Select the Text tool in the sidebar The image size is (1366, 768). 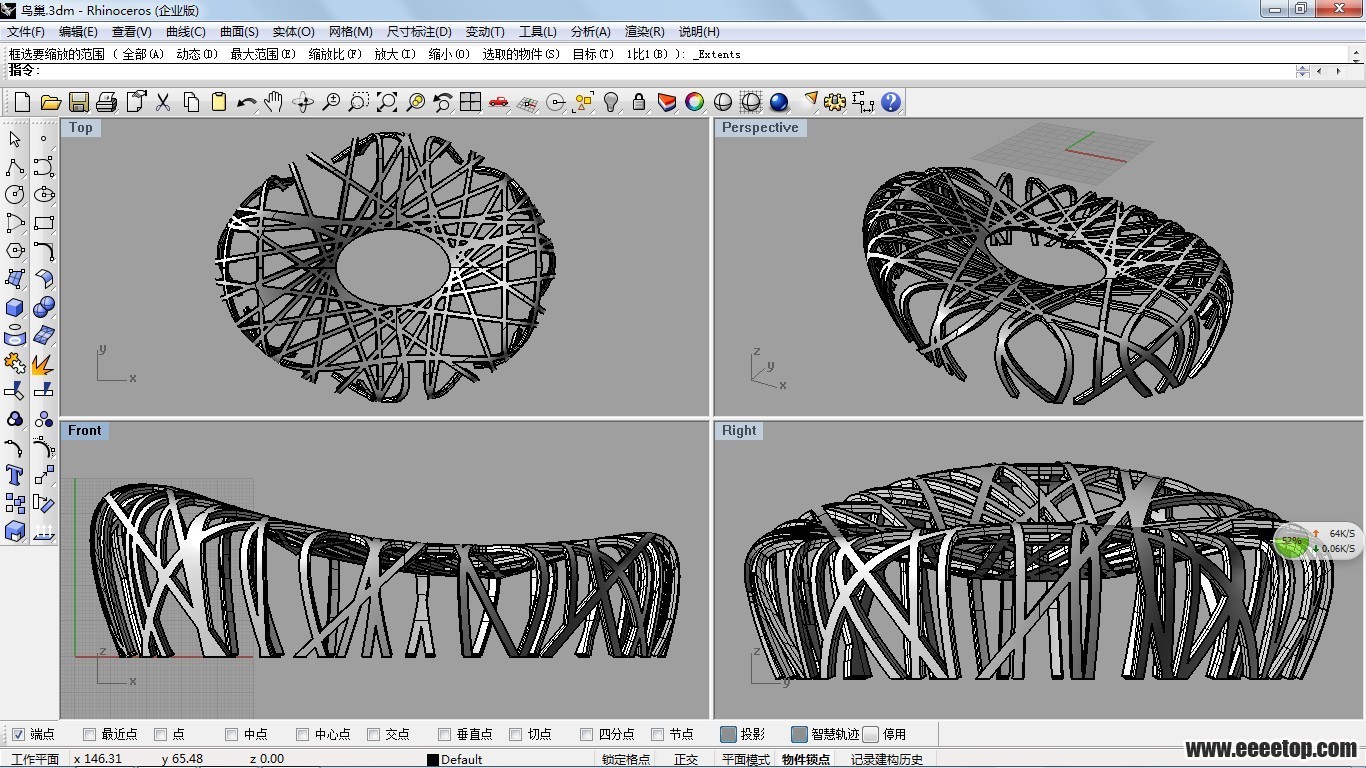(x=15, y=475)
